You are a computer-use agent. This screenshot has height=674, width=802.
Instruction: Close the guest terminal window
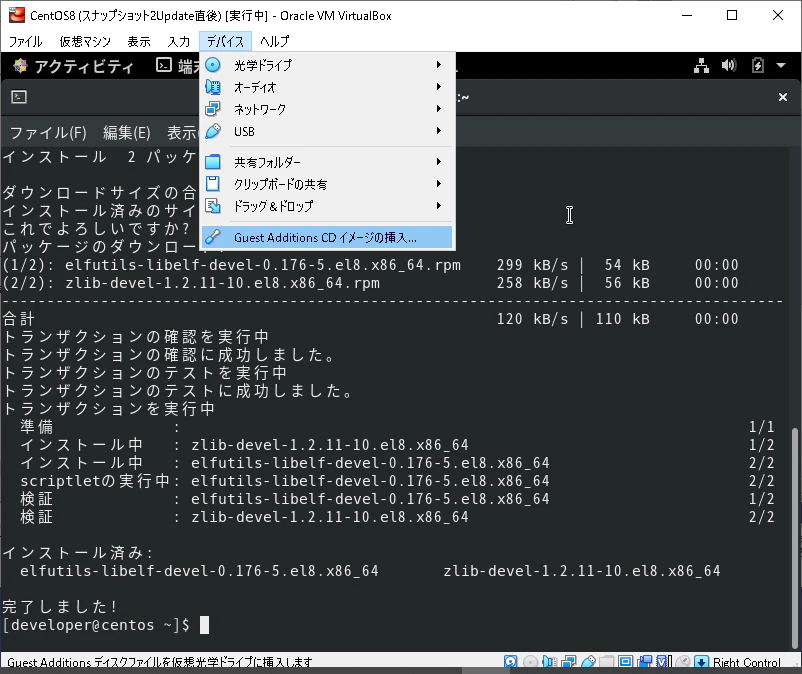click(783, 97)
